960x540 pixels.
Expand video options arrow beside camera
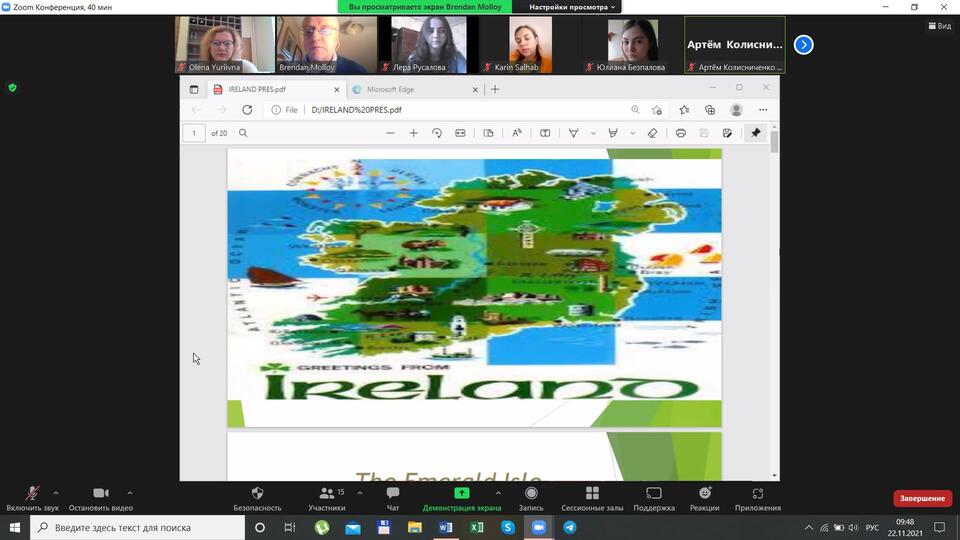(x=130, y=493)
